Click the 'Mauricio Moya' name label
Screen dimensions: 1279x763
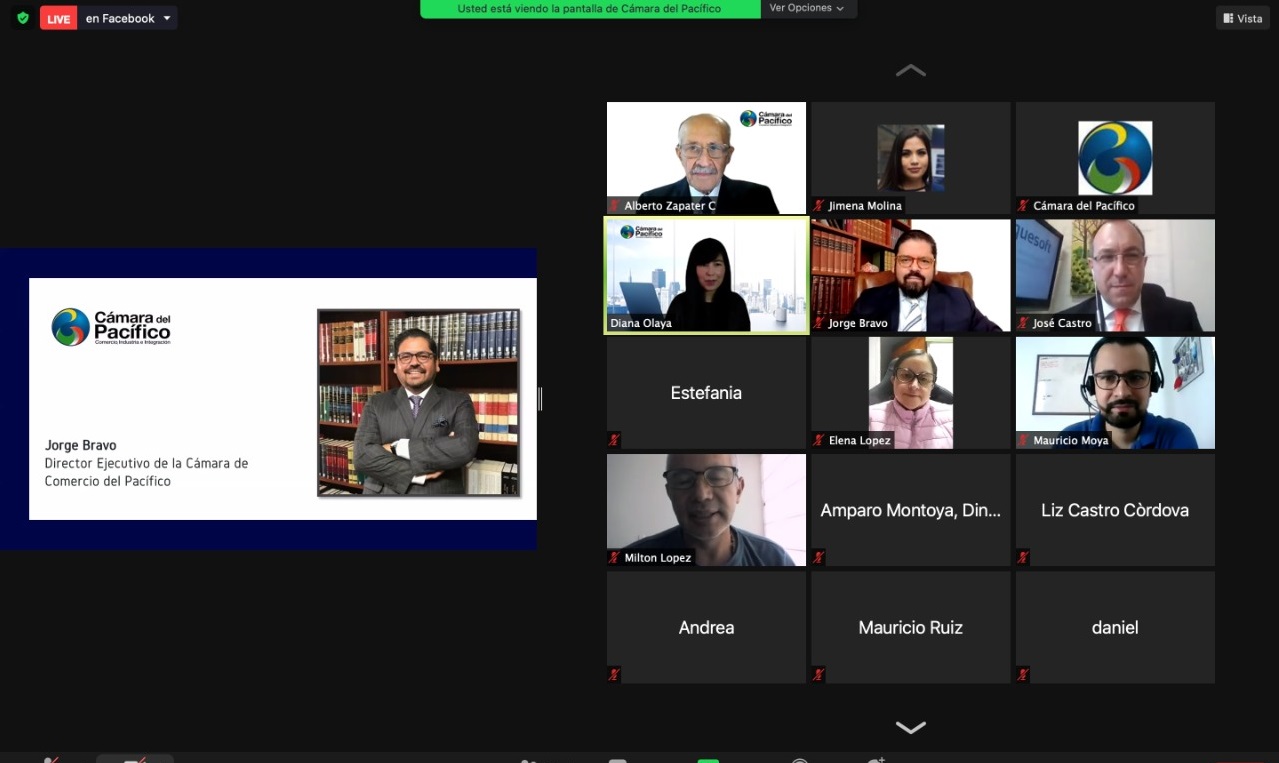click(1071, 440)
